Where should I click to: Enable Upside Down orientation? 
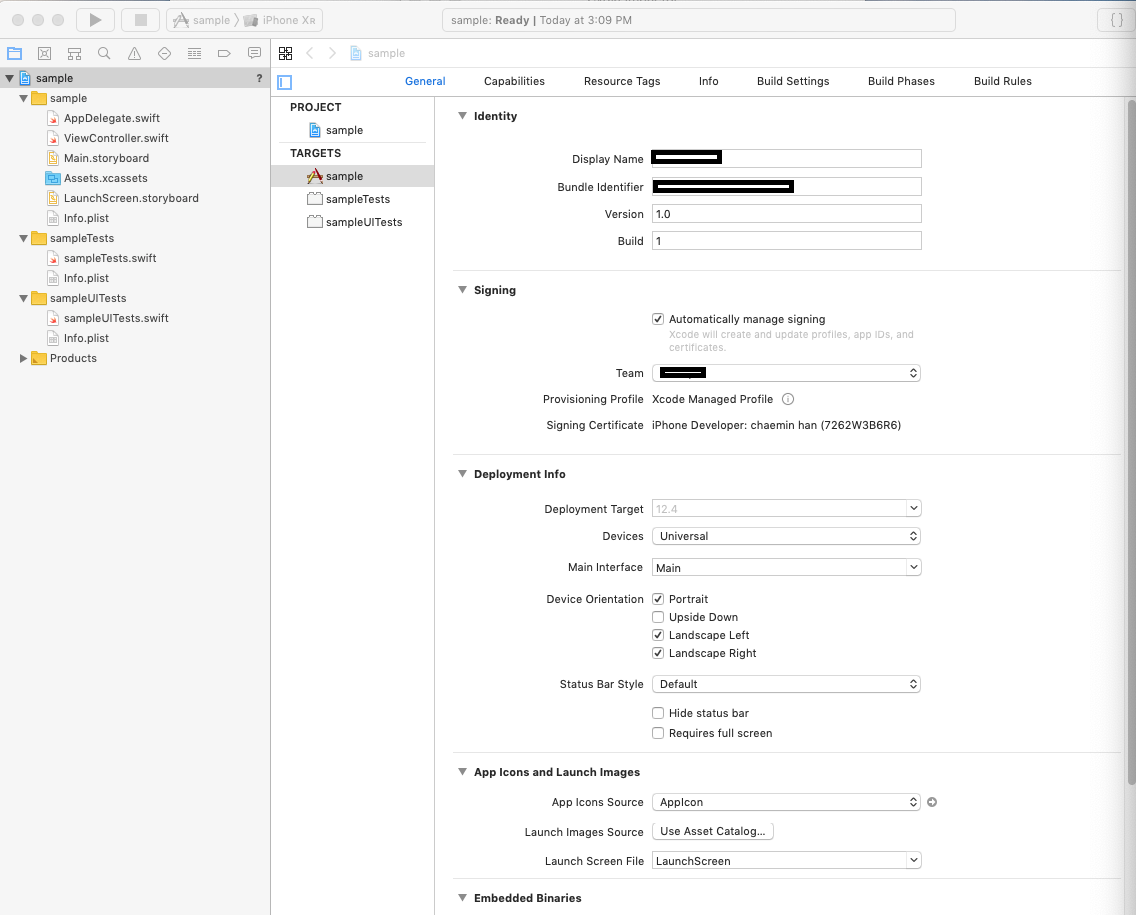tap(658, 617)
